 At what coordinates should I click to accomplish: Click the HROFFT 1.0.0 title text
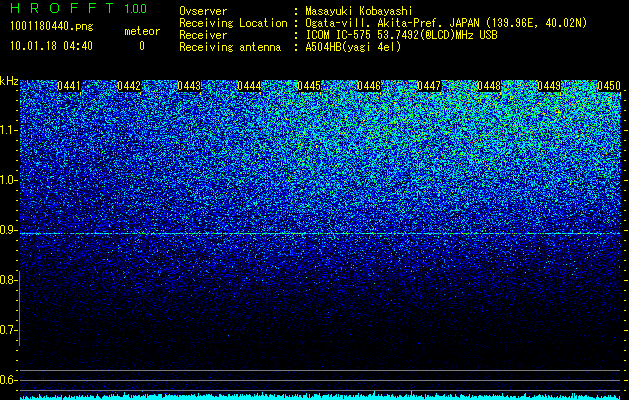(79, 8)
